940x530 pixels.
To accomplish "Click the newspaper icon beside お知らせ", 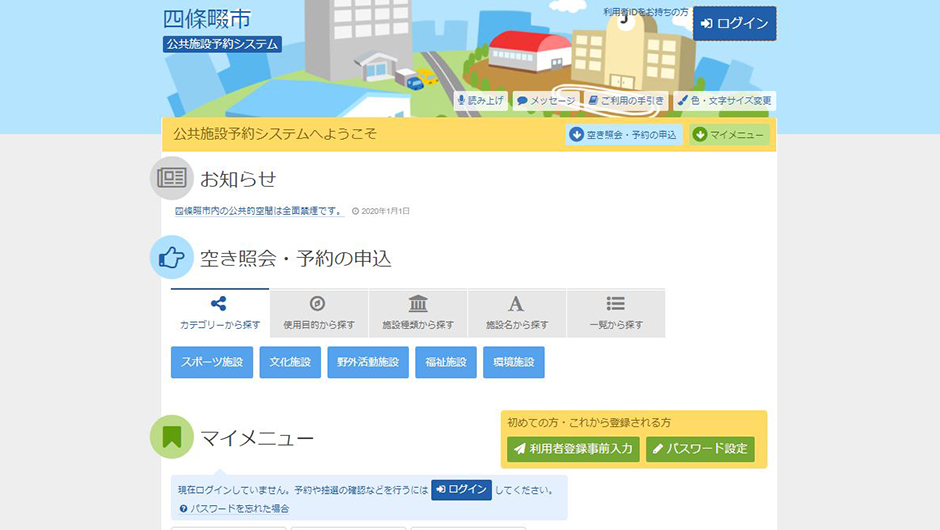I will tap(172, 178).
